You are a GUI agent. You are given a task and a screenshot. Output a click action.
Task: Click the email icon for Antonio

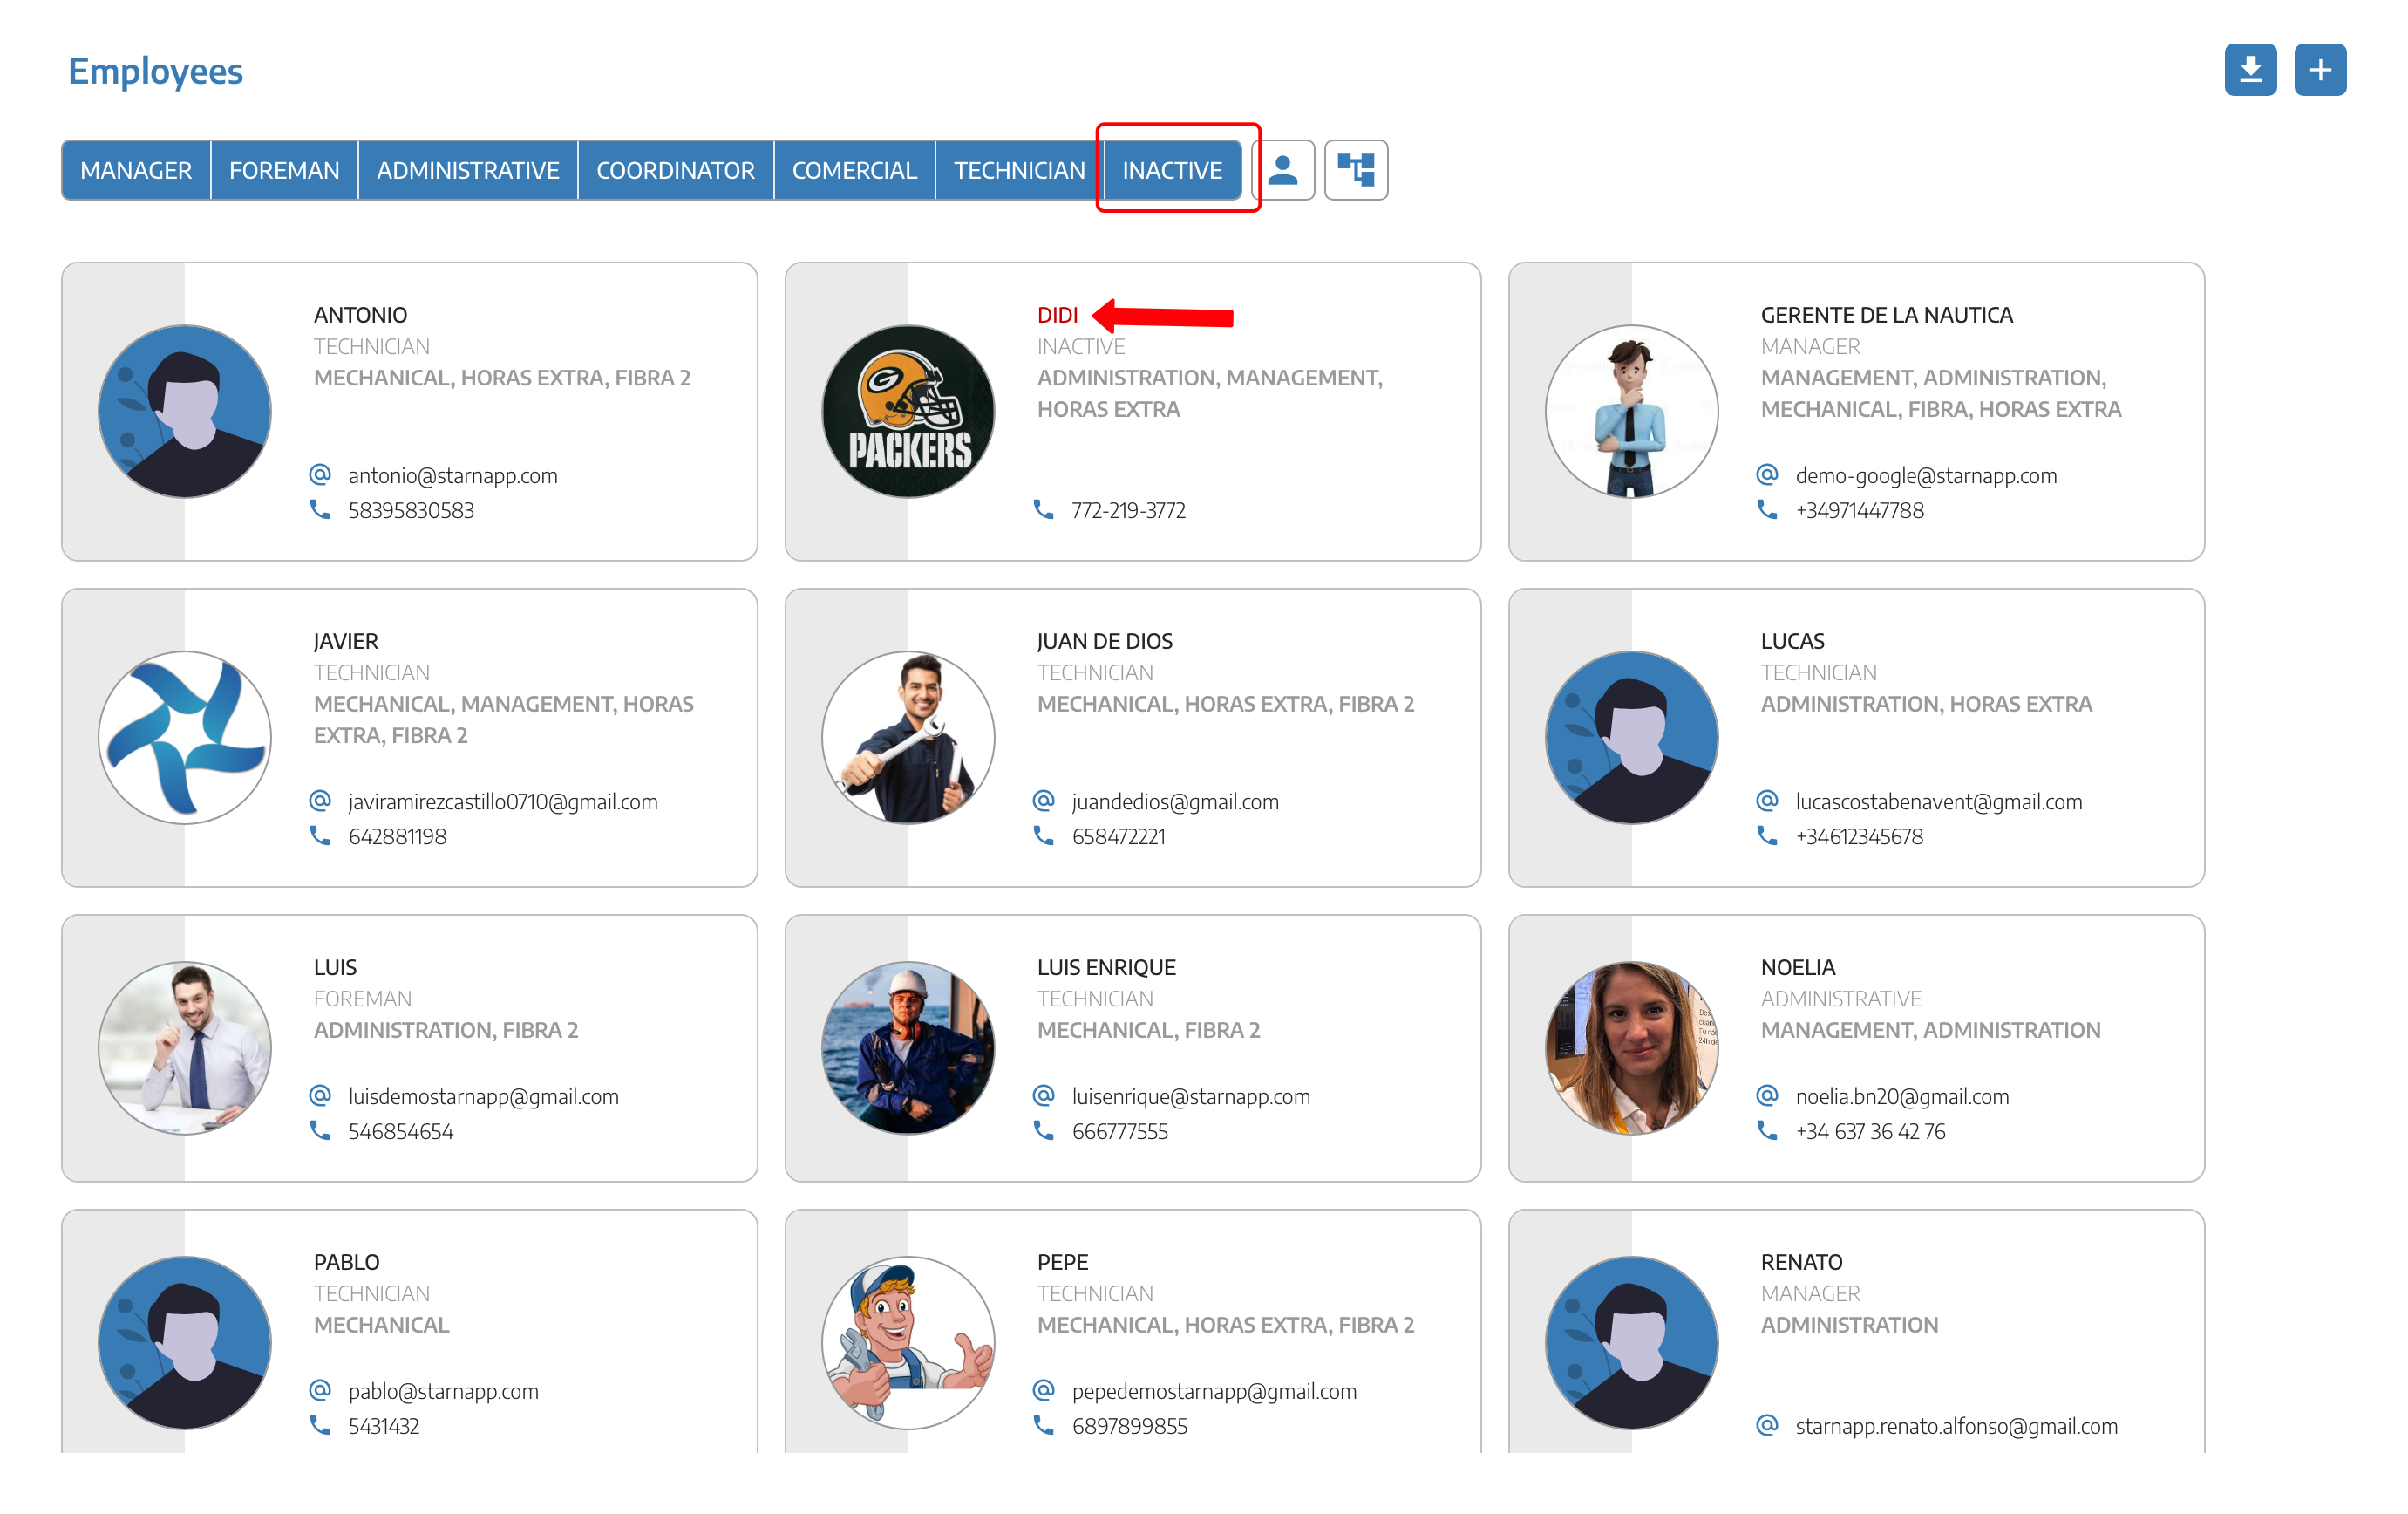coord(320,474)
